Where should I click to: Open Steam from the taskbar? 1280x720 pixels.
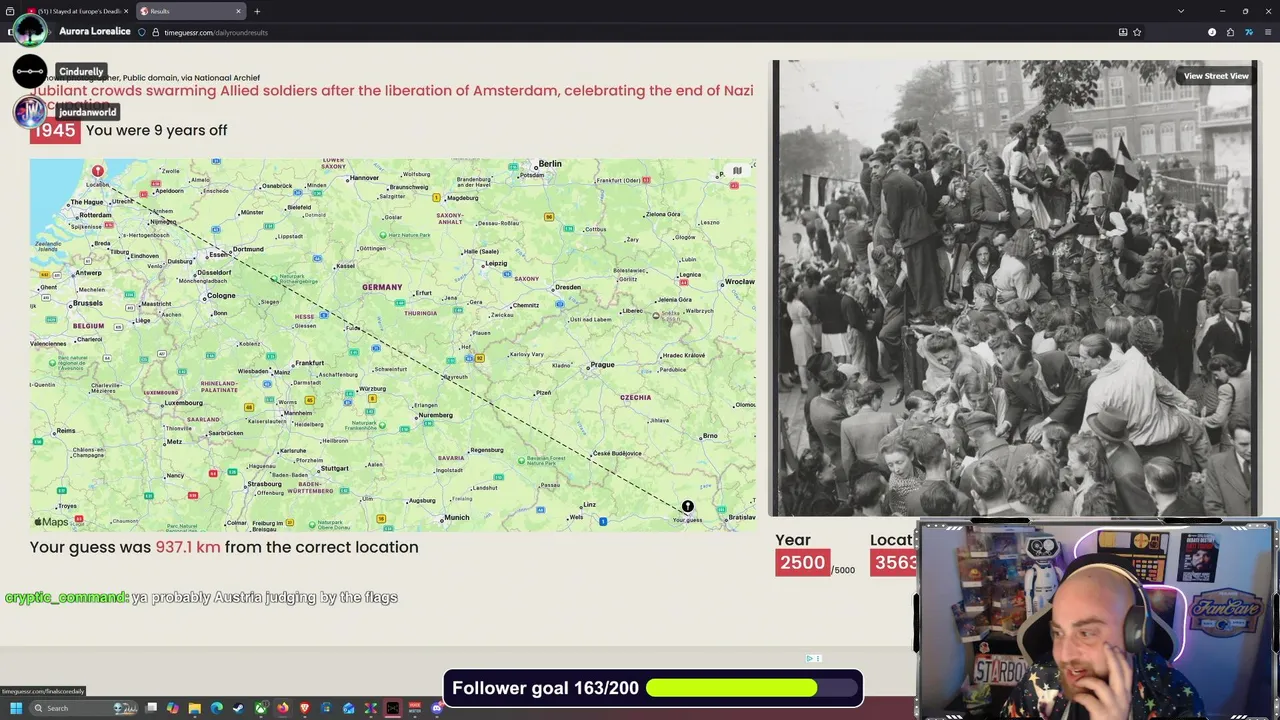point(238,708)
